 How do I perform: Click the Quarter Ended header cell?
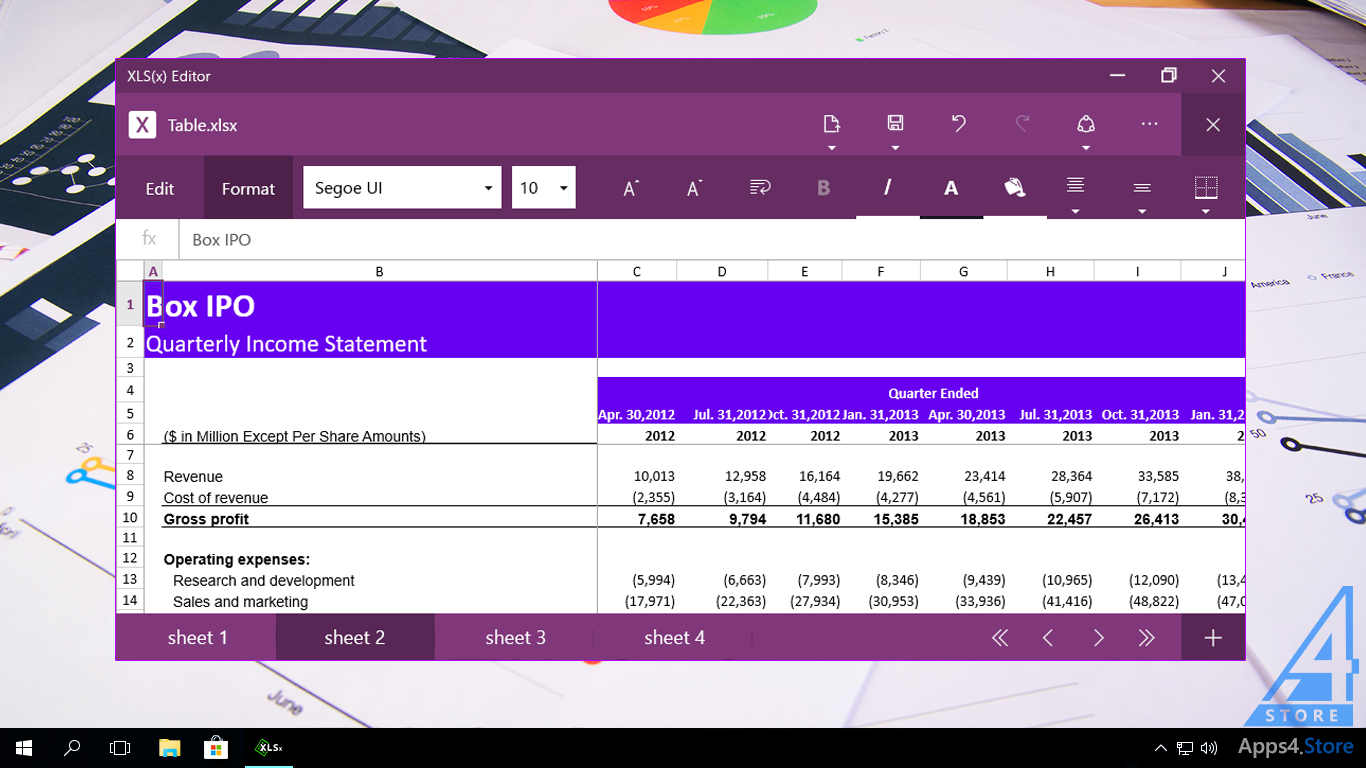coord(933,393)
